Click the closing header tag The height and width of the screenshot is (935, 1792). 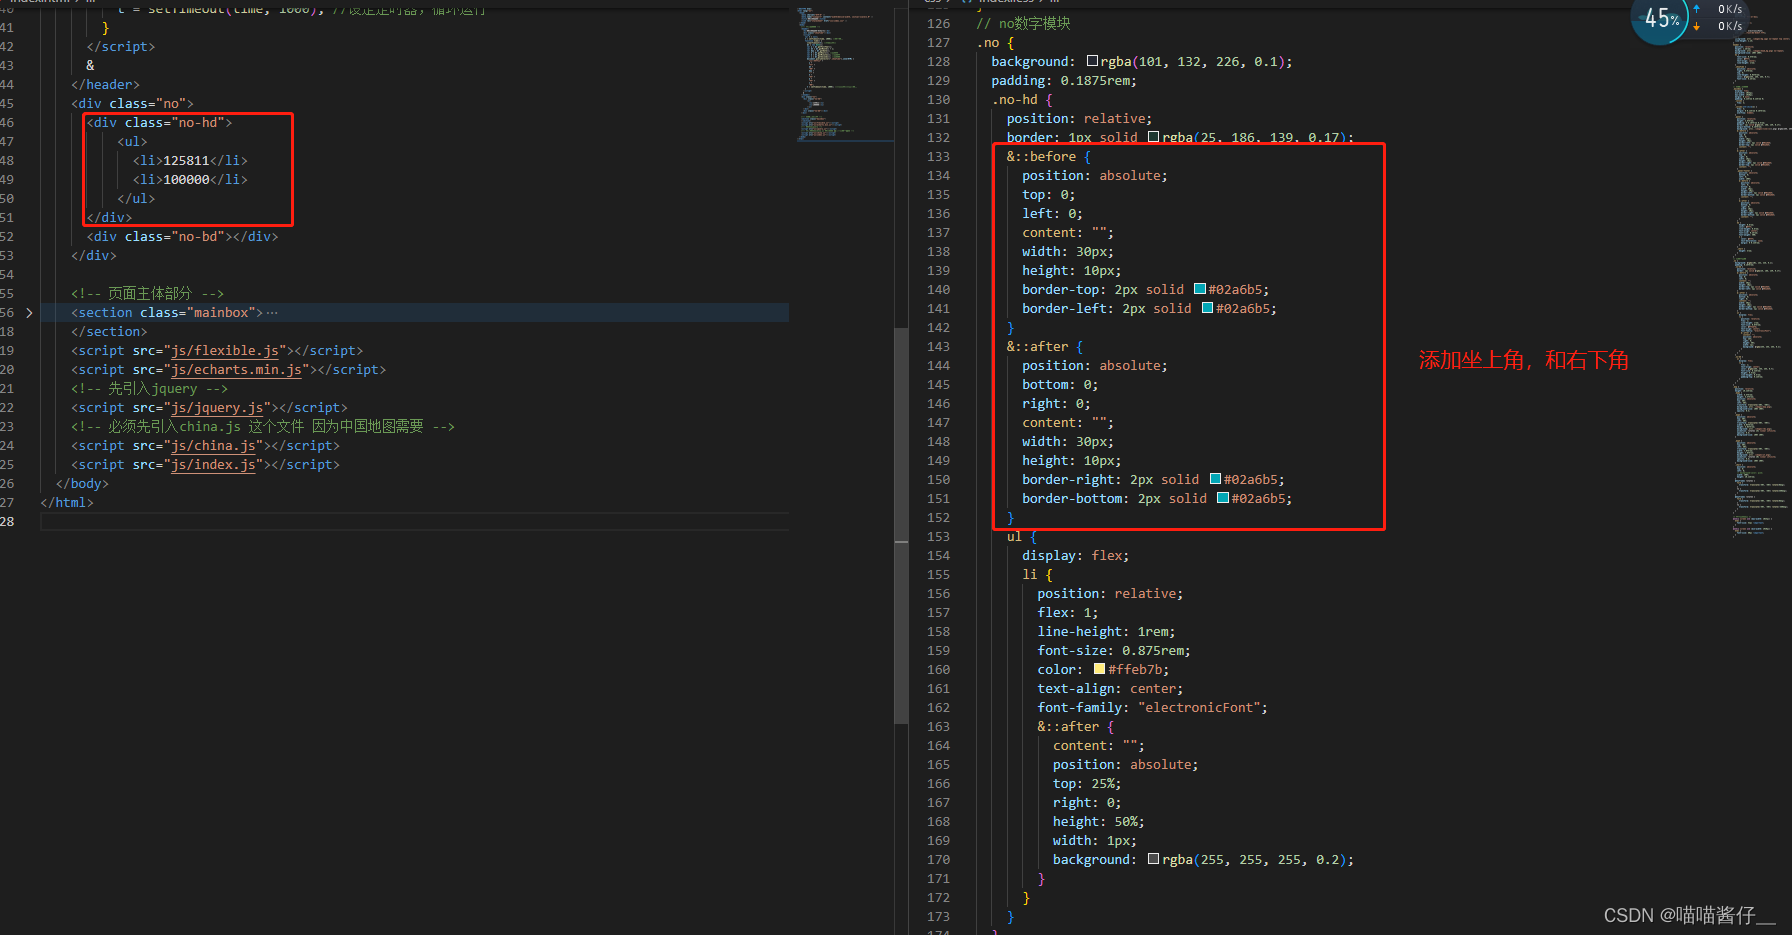click(x=105, y=85)
